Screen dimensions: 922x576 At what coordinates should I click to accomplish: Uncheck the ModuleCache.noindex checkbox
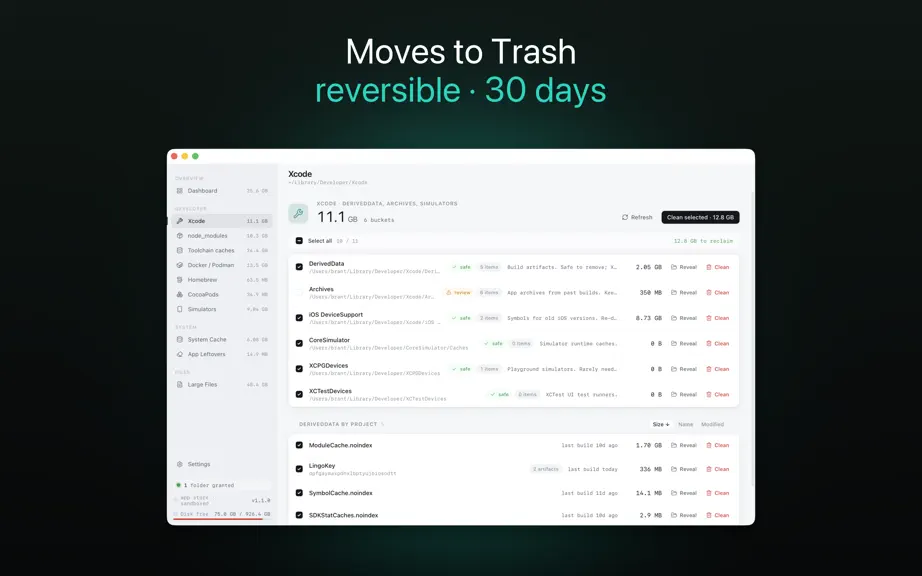299,446
